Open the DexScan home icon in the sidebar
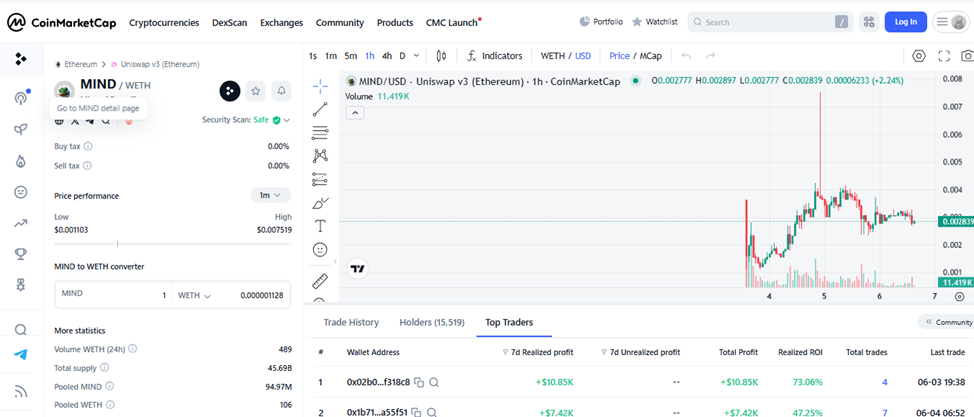The image size is (974, 417). click(x=20, y=60)
